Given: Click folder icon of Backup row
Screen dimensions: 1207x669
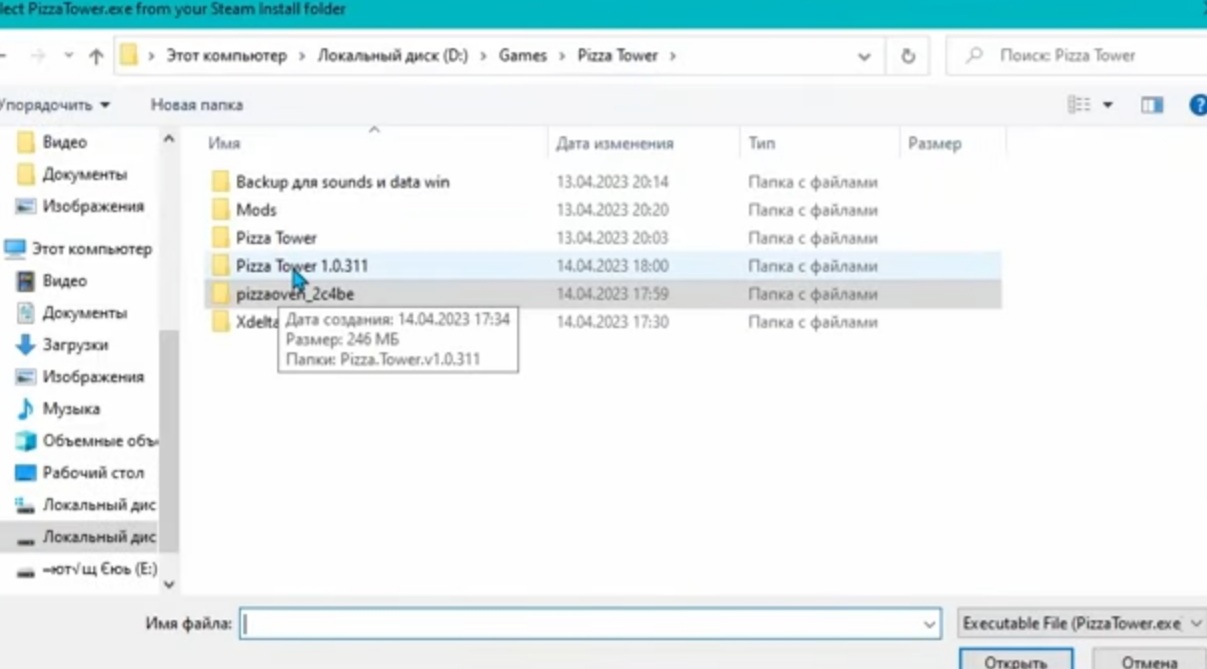Looking at the screenshot, I should (220, 182).
